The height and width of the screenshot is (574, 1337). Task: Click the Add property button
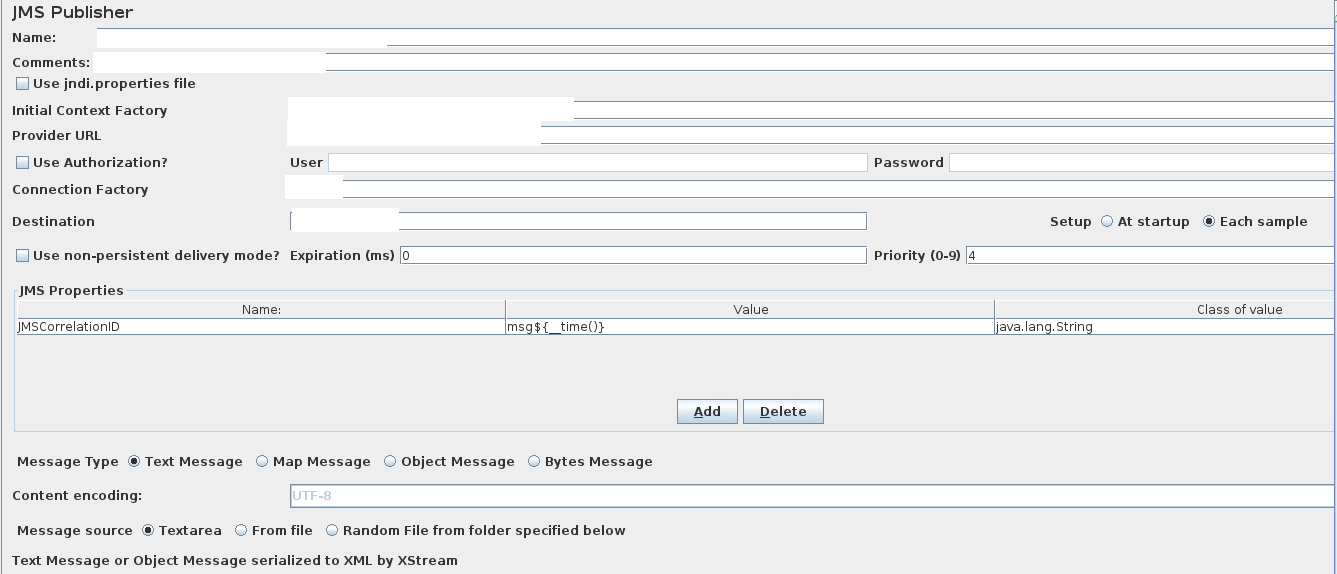pos(707,412)
